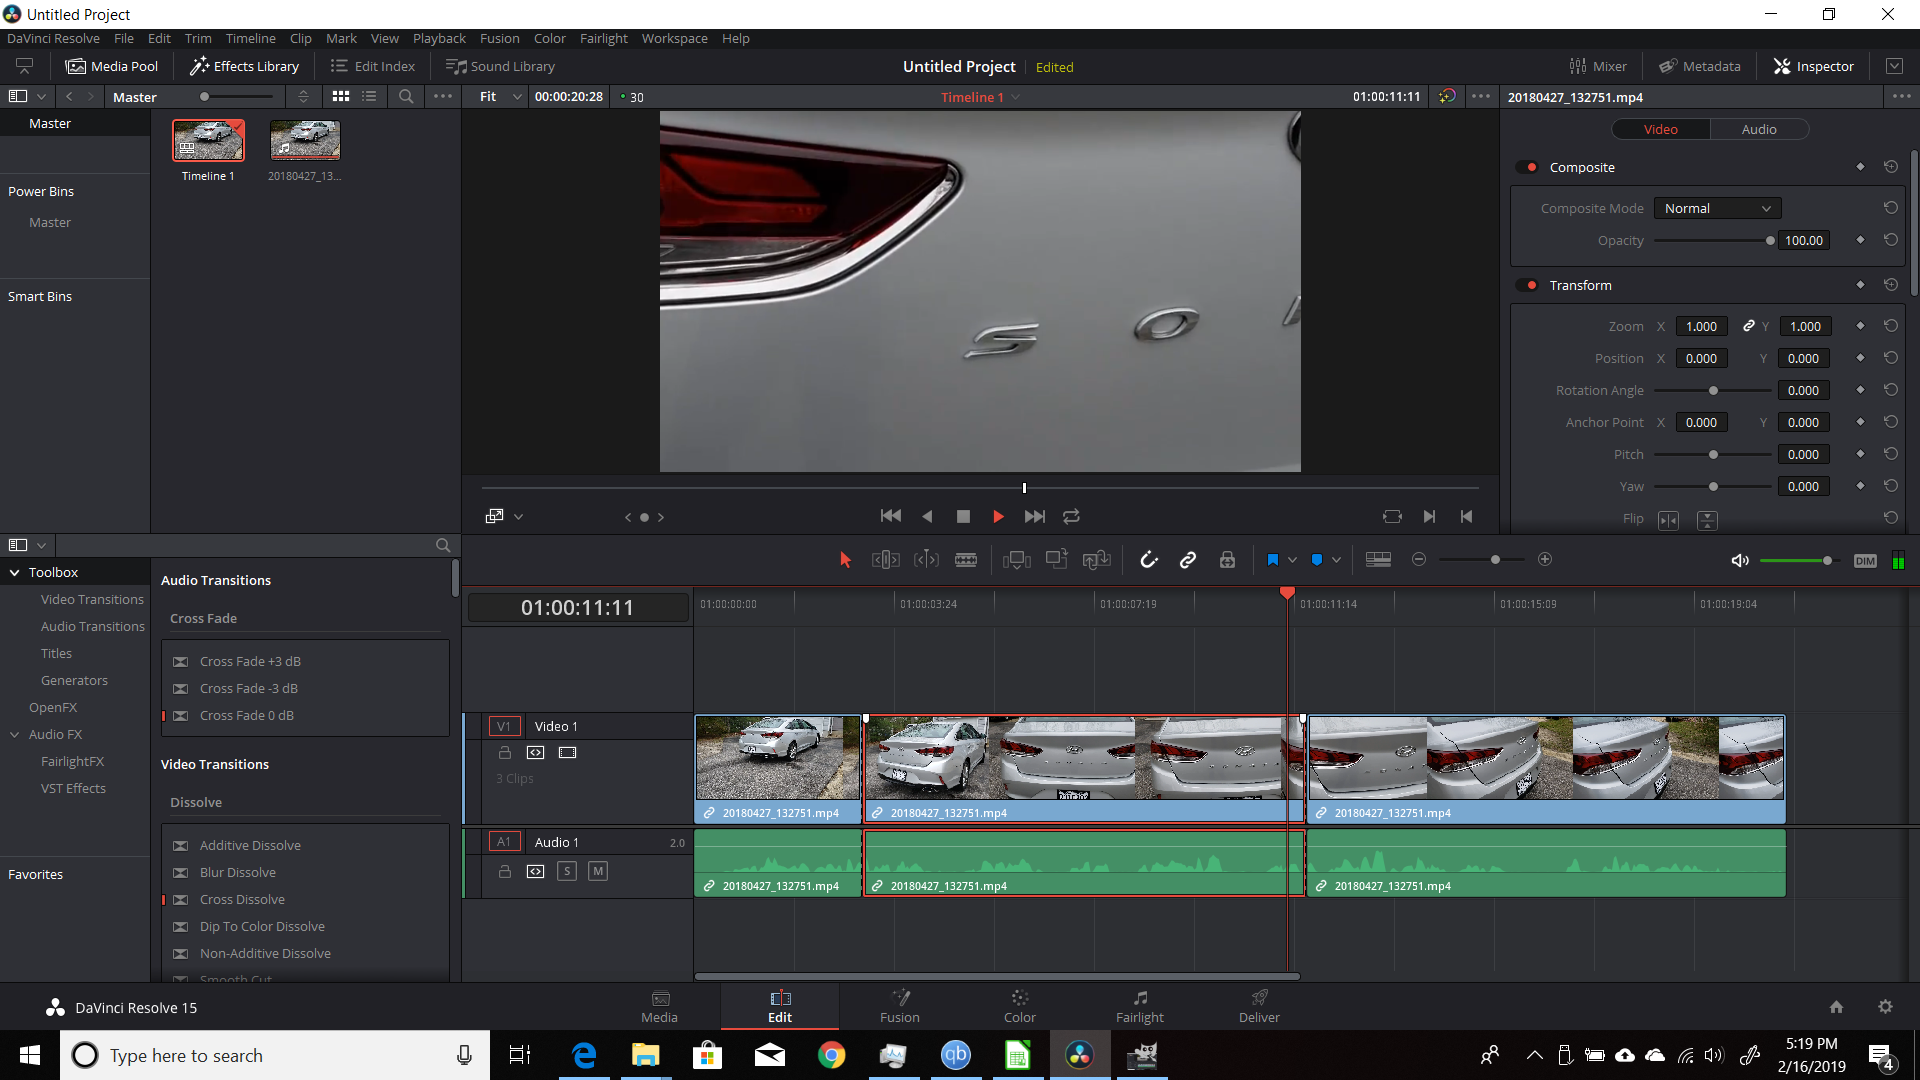The width and height of the screenshot is (1920, 1080).
Task: Activate Trim Edit Mode tool
Action: pyautogui.click(x=886, y=560)
